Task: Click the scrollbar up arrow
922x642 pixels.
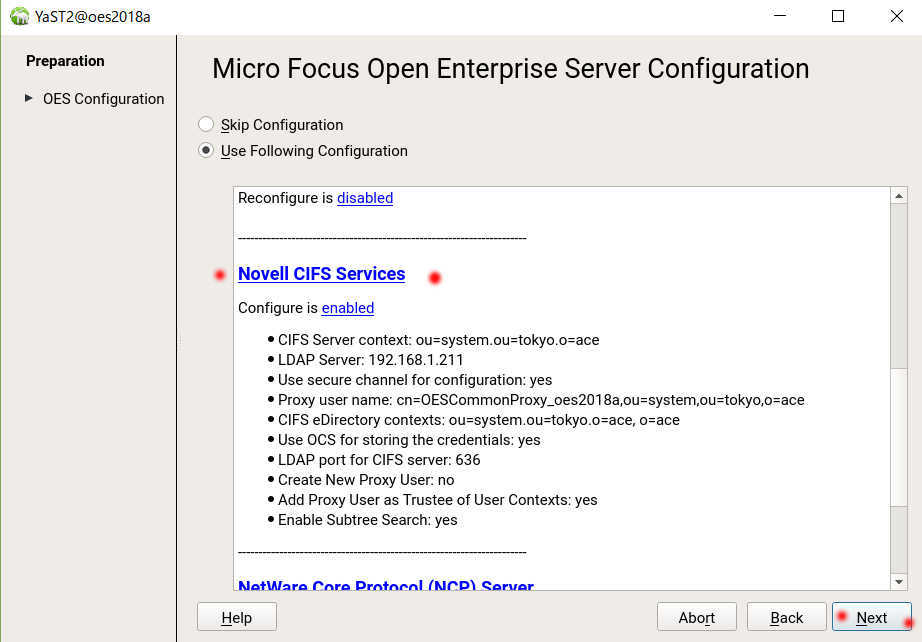Action: click(899, 196)
